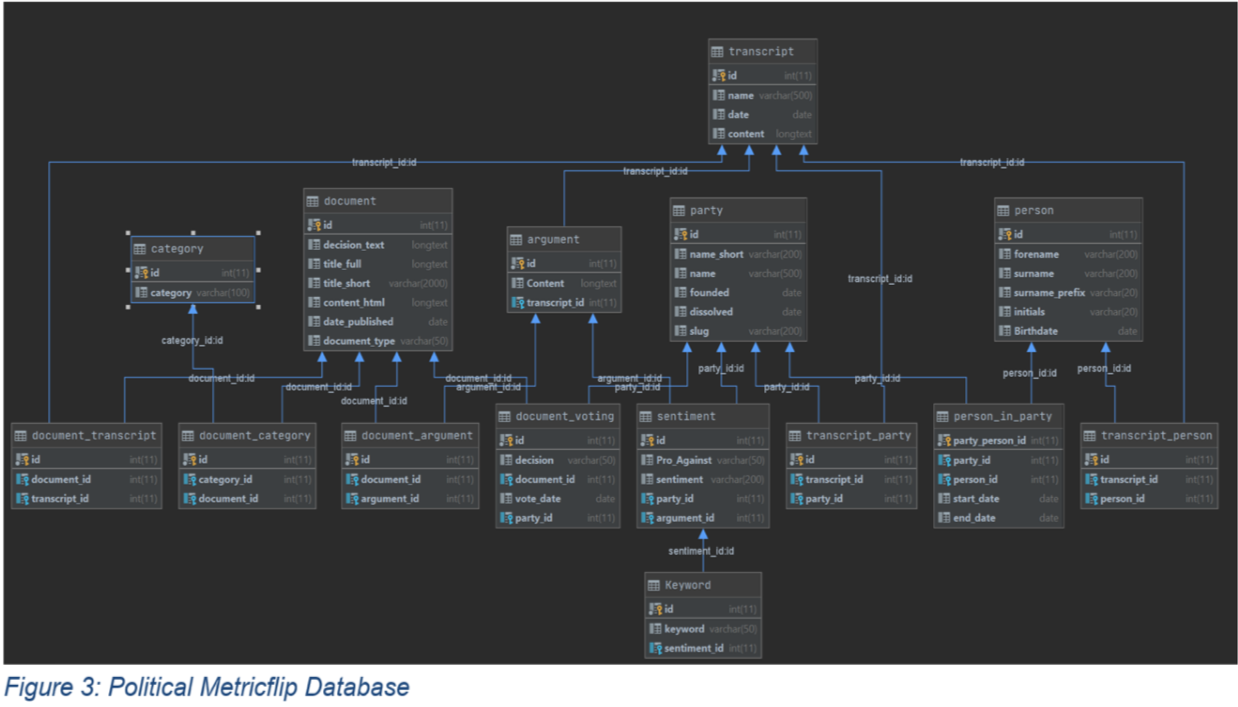The width and height of the screenshot is (1238, 707).
Task: Click the key icon of party_person_id column
Action: [944, 441]
